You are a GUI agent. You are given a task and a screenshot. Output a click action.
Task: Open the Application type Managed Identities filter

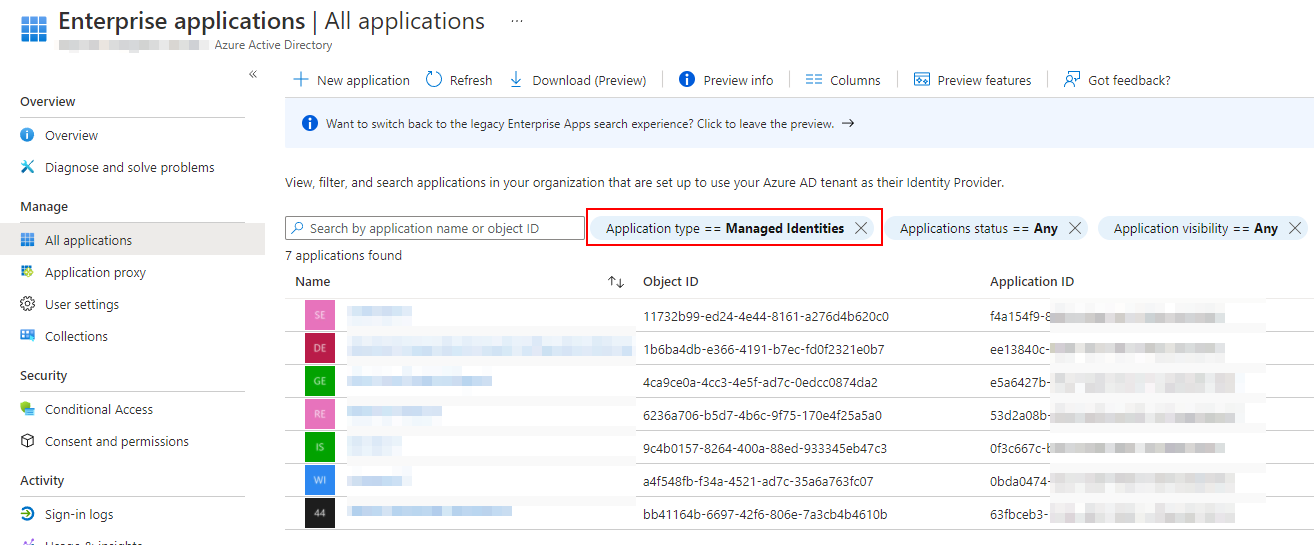point(725,228)
